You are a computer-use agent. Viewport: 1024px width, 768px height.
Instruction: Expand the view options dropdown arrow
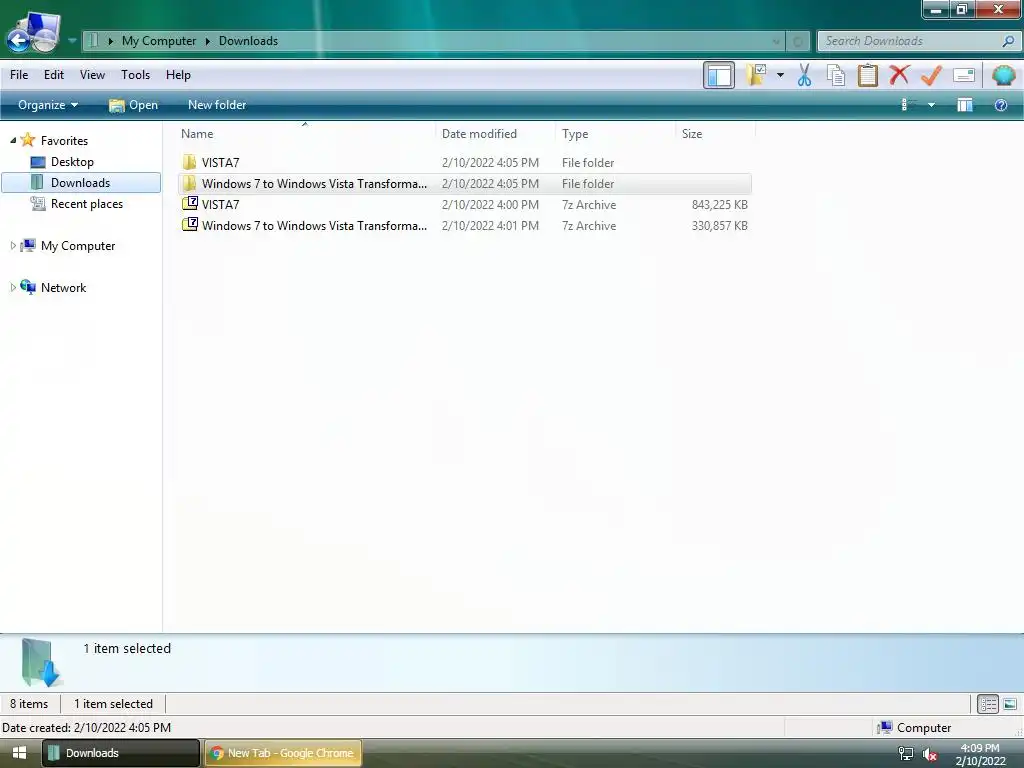(931, 105)
